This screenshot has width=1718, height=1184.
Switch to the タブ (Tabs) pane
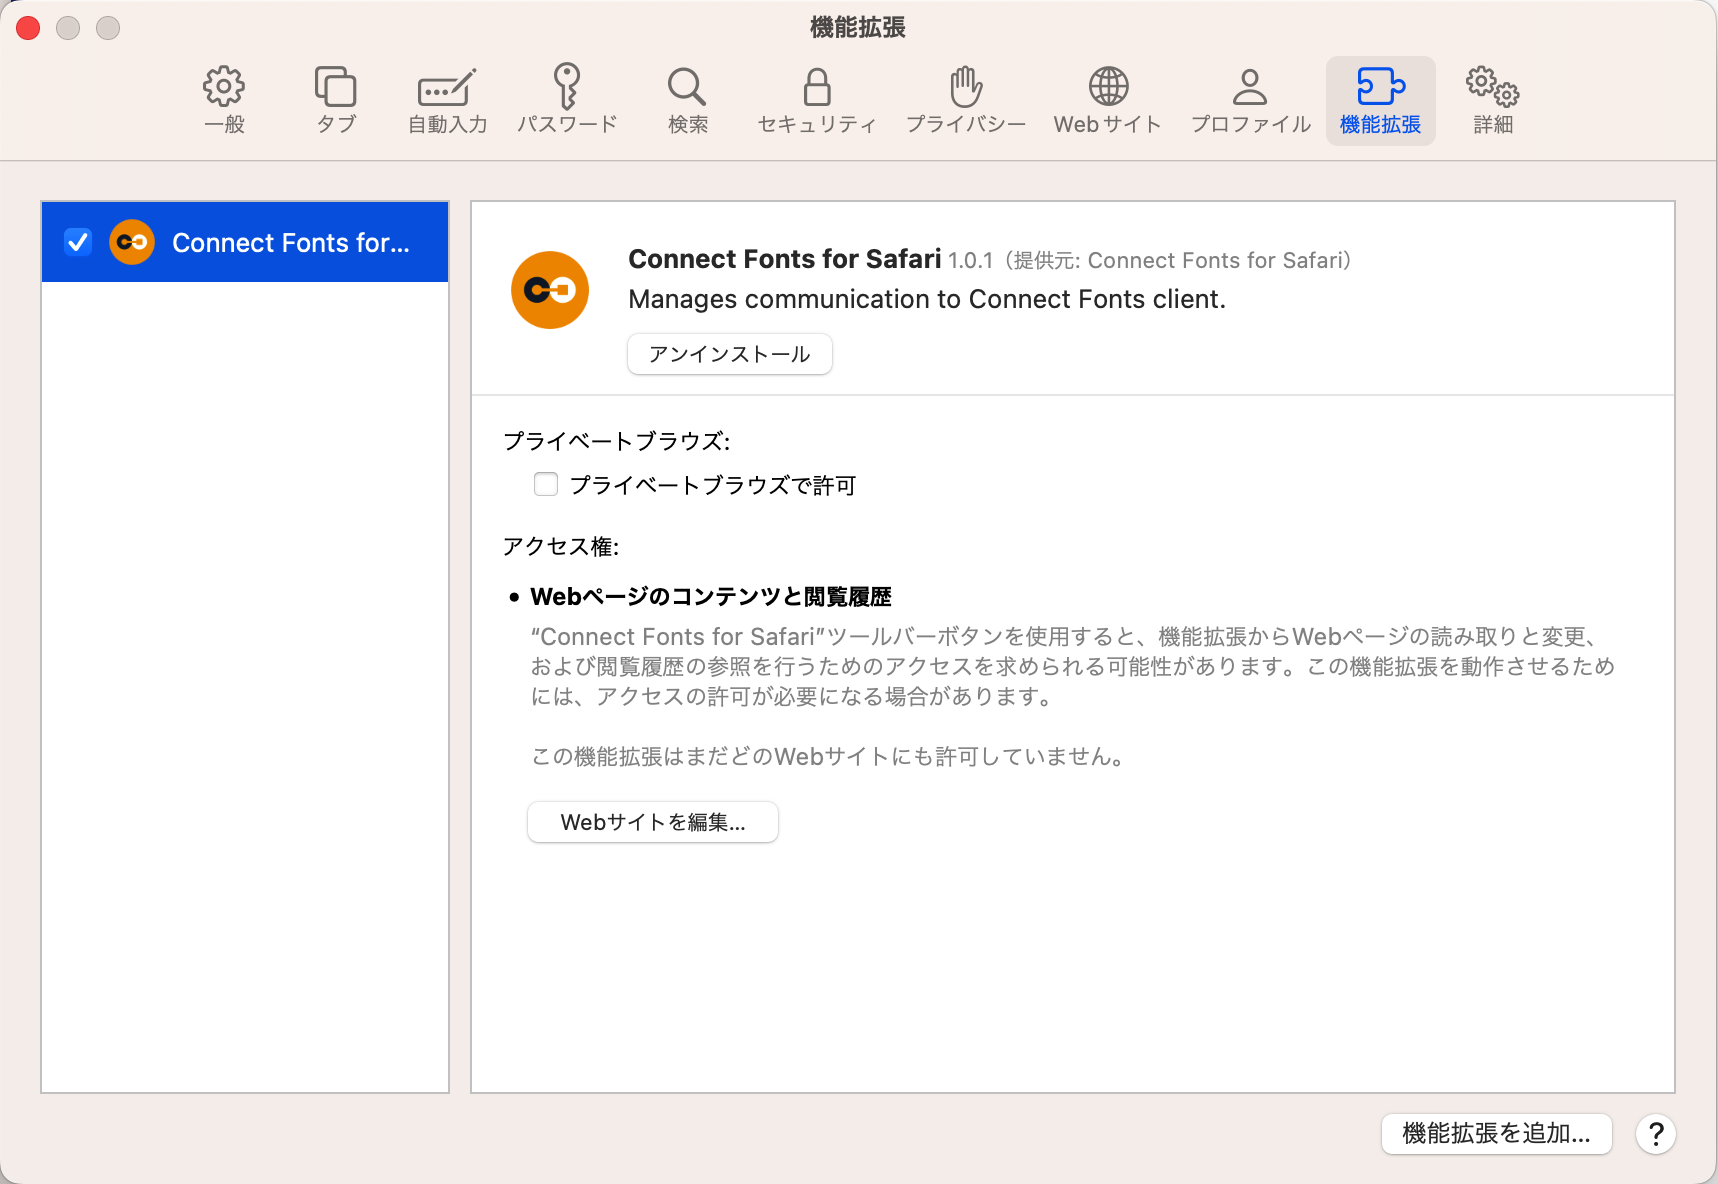click(336, 100)
